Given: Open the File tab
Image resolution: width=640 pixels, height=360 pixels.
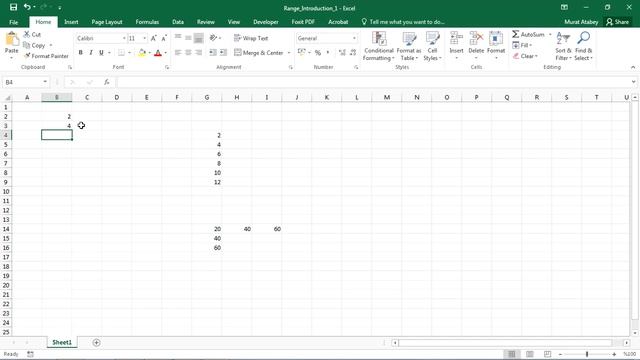Looking at the screenshot, I should click(13, 22).
